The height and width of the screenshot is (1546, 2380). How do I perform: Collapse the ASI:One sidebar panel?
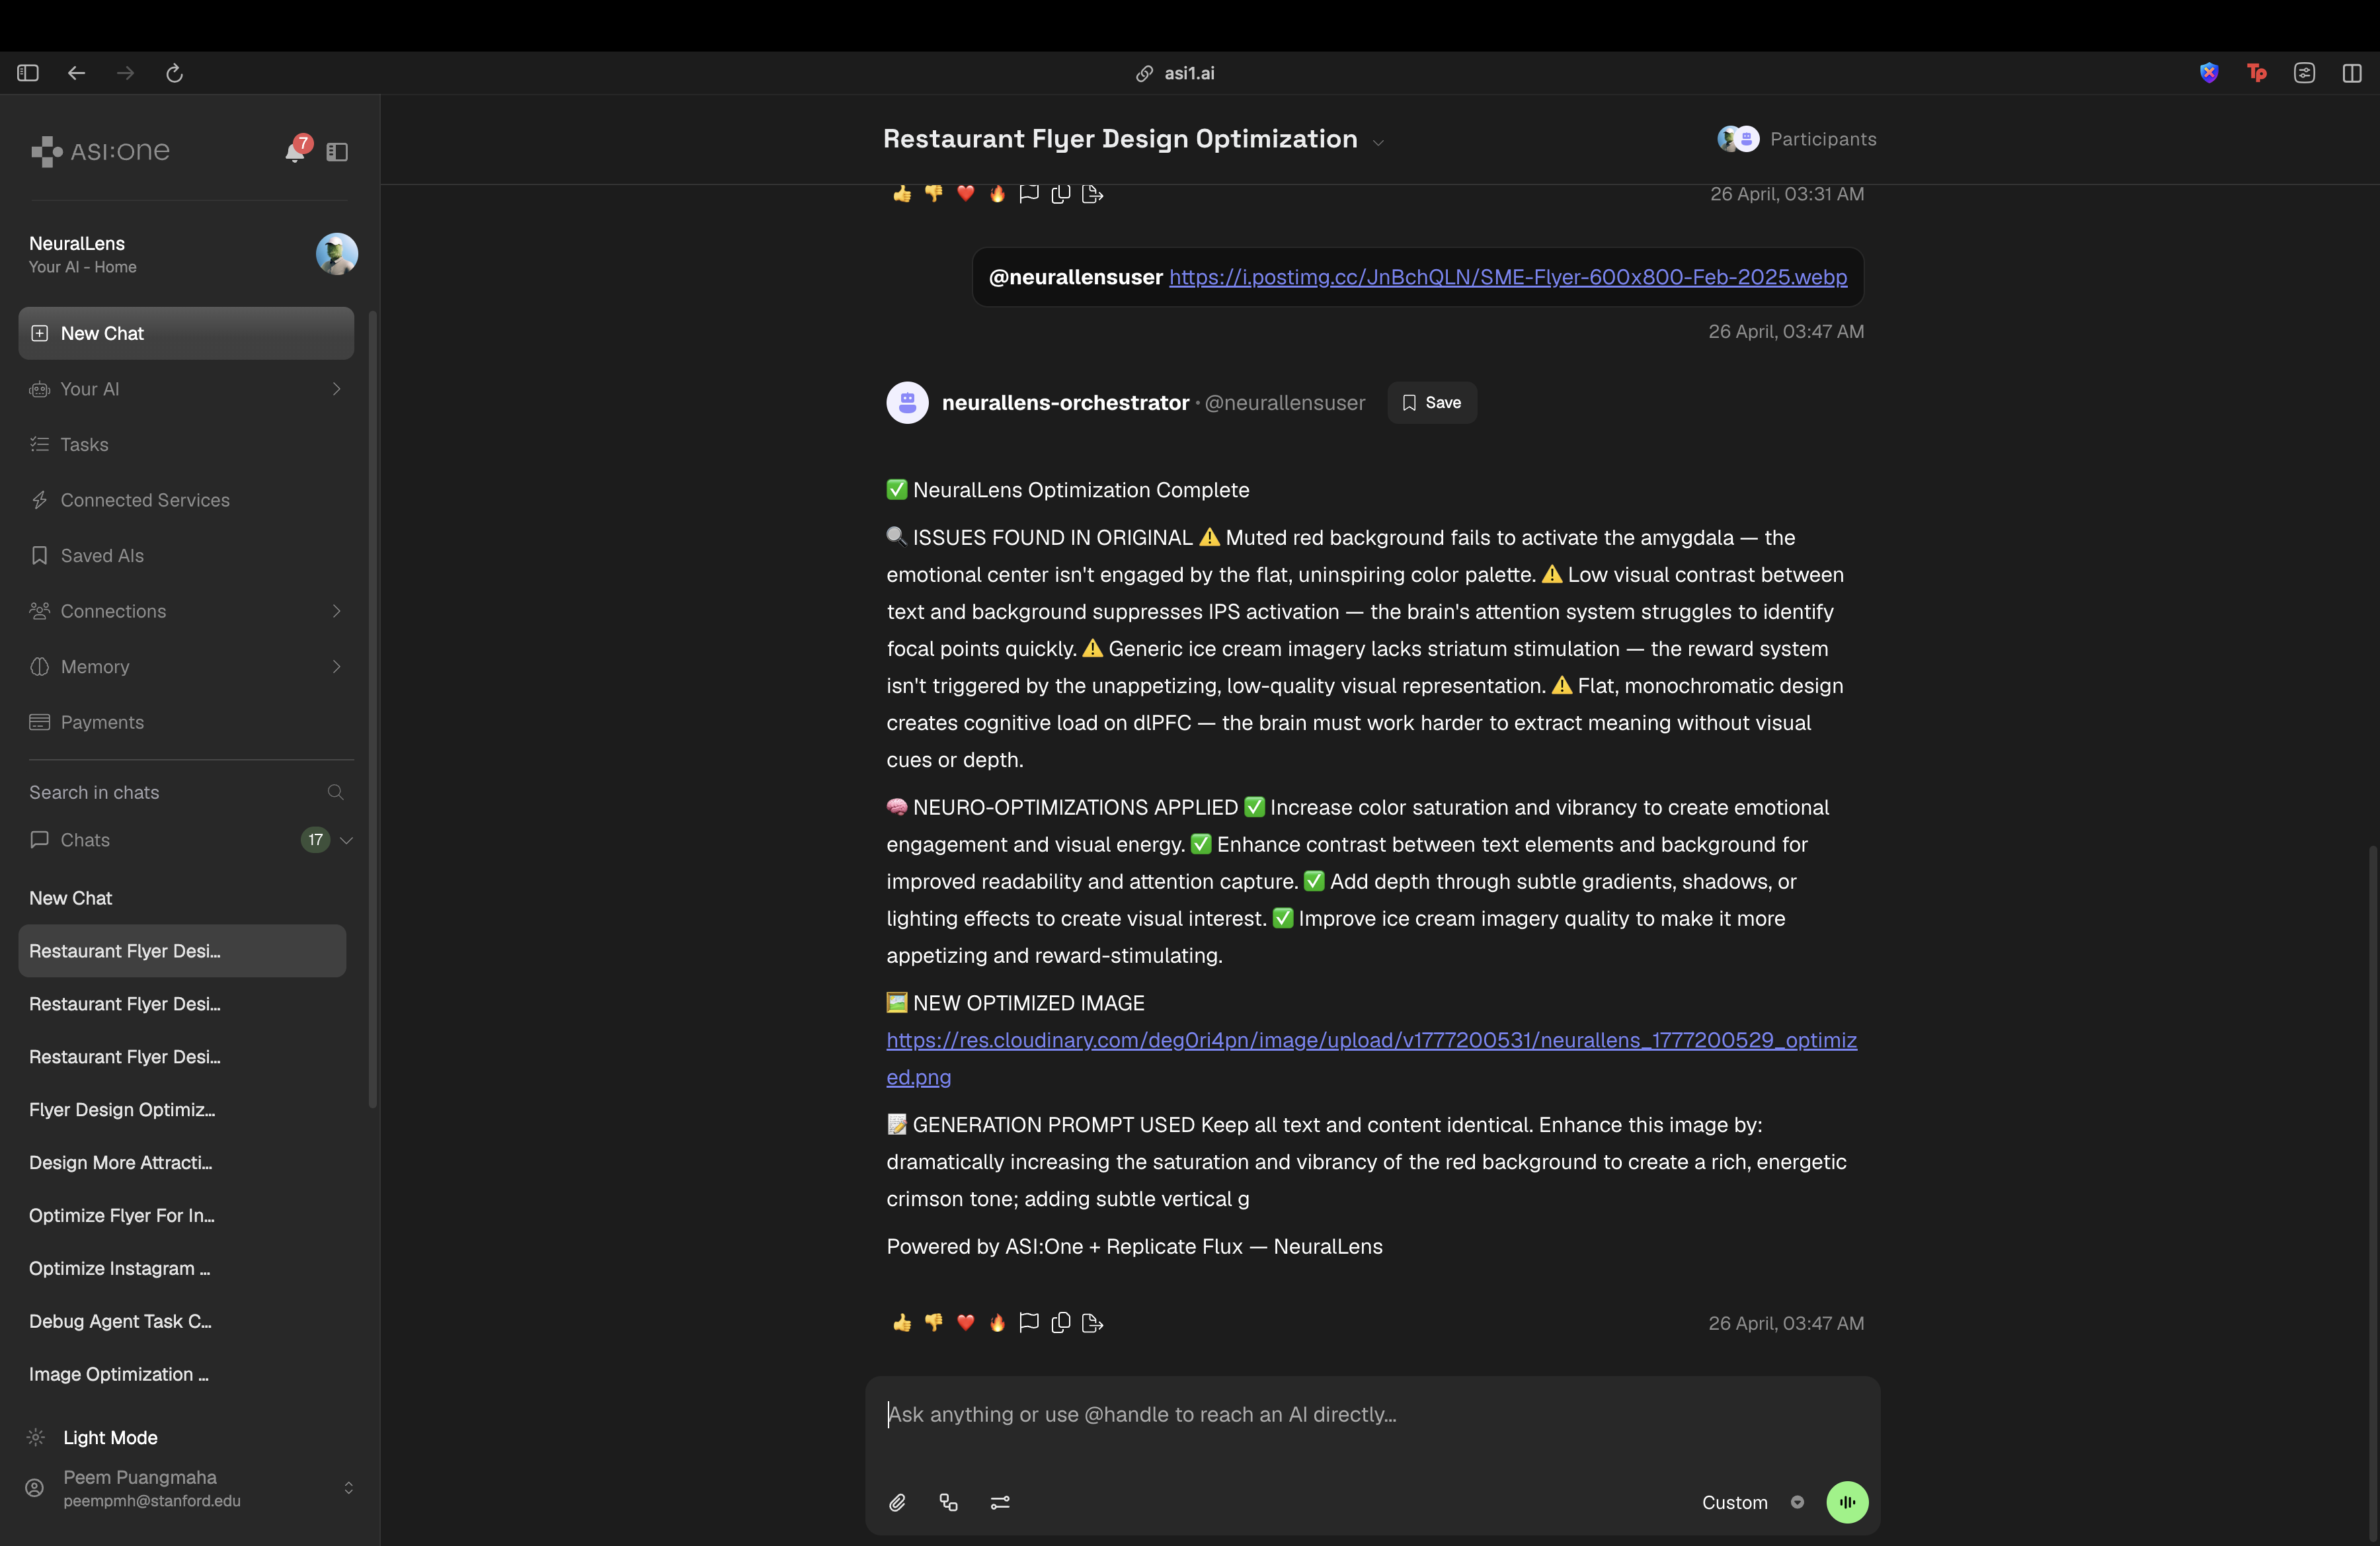pos(337,152)
